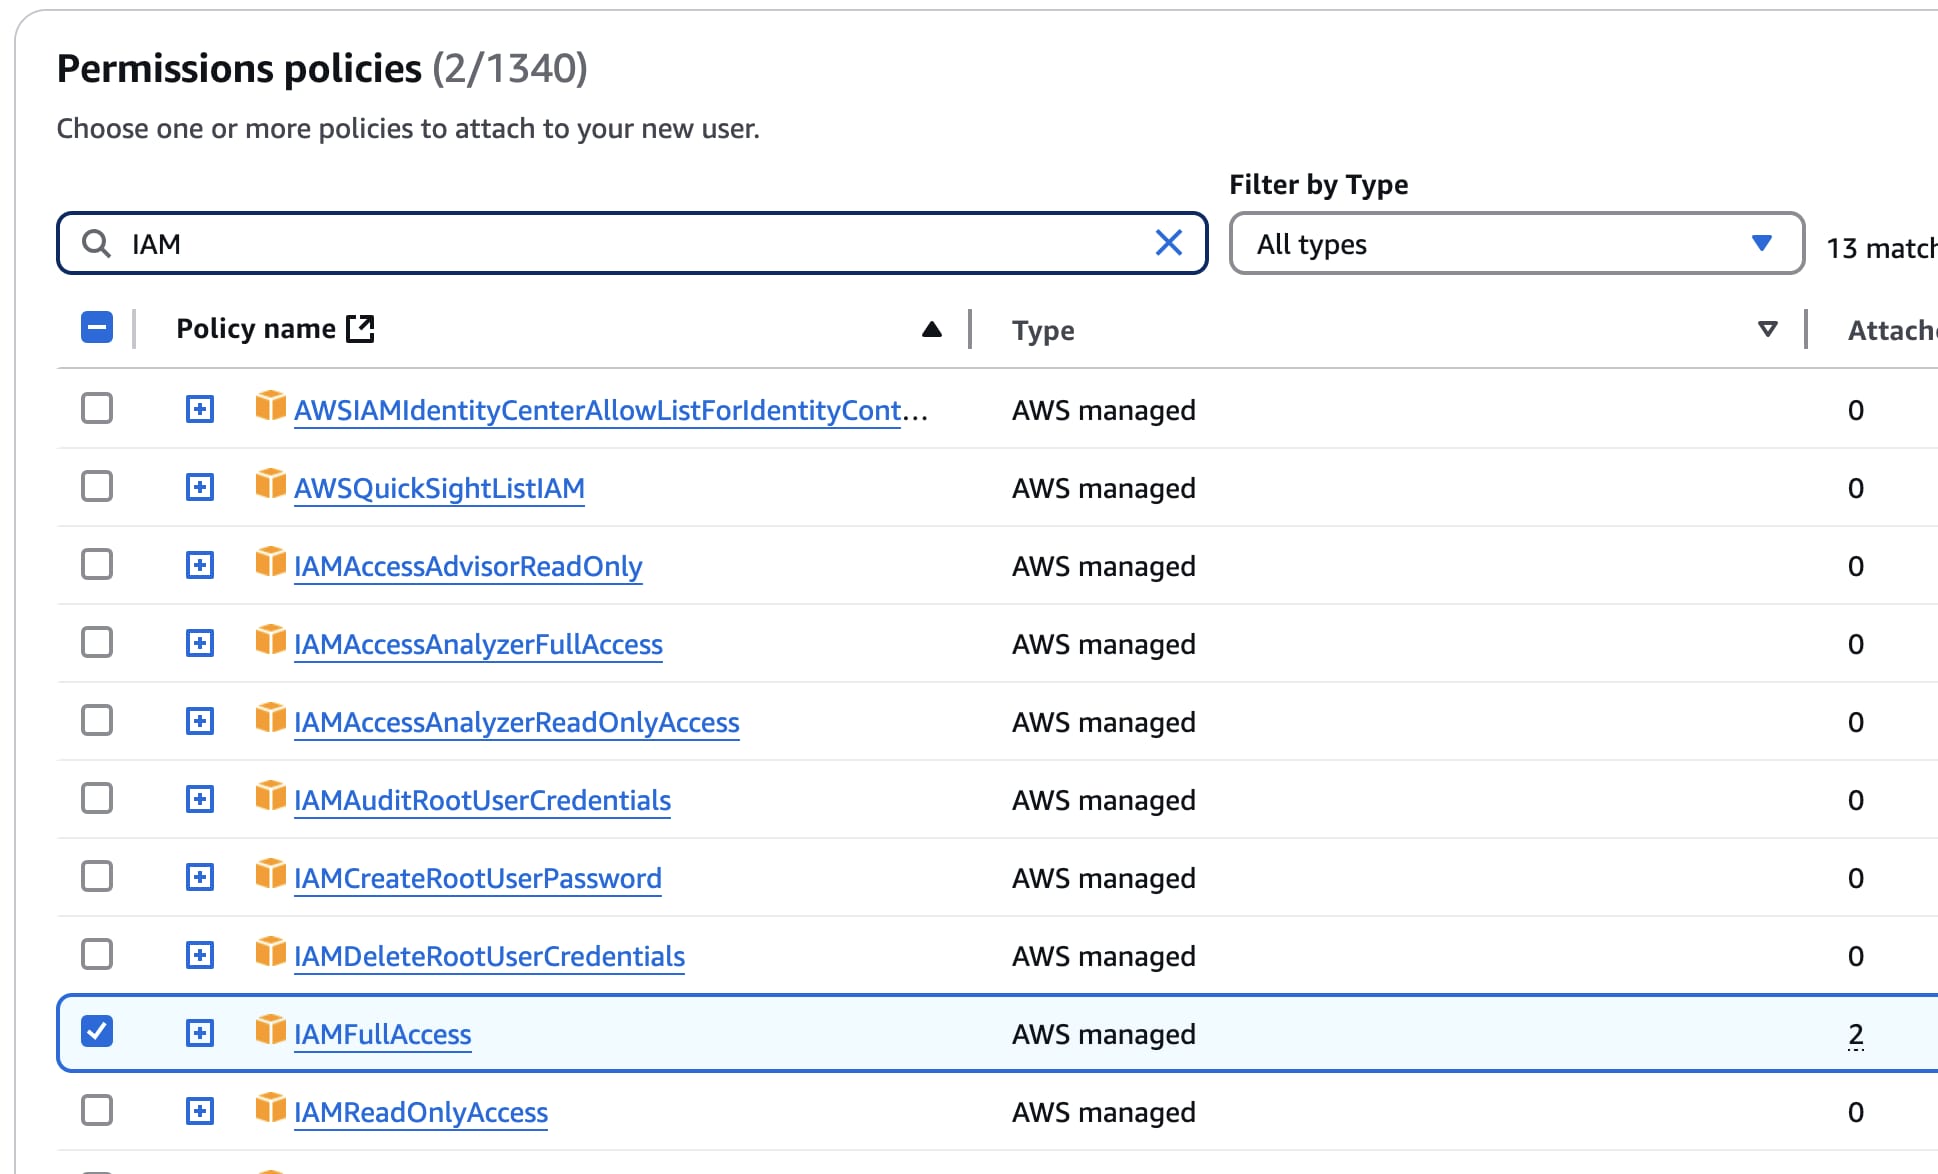Clear the IAM search text
The image size is (1938, 1174).
(x=1168, y=243)
